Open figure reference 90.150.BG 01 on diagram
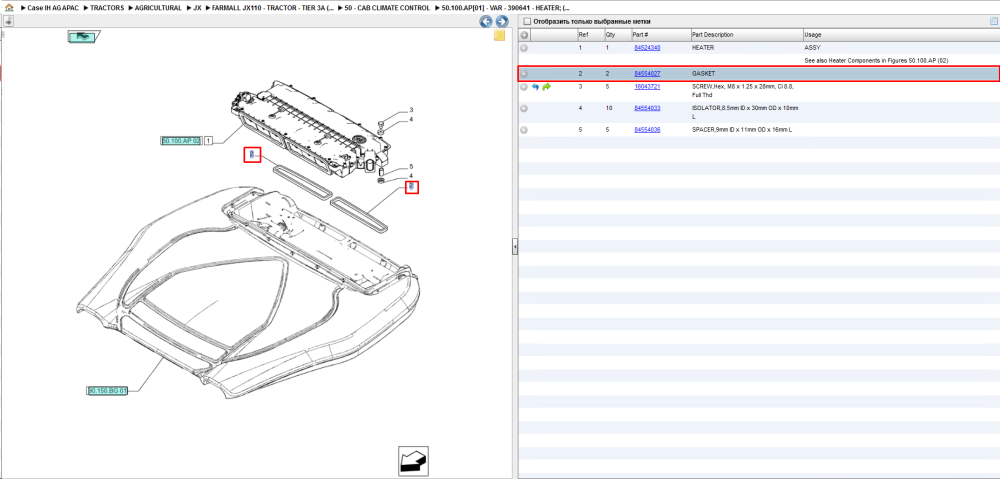 tap(107, 390)
